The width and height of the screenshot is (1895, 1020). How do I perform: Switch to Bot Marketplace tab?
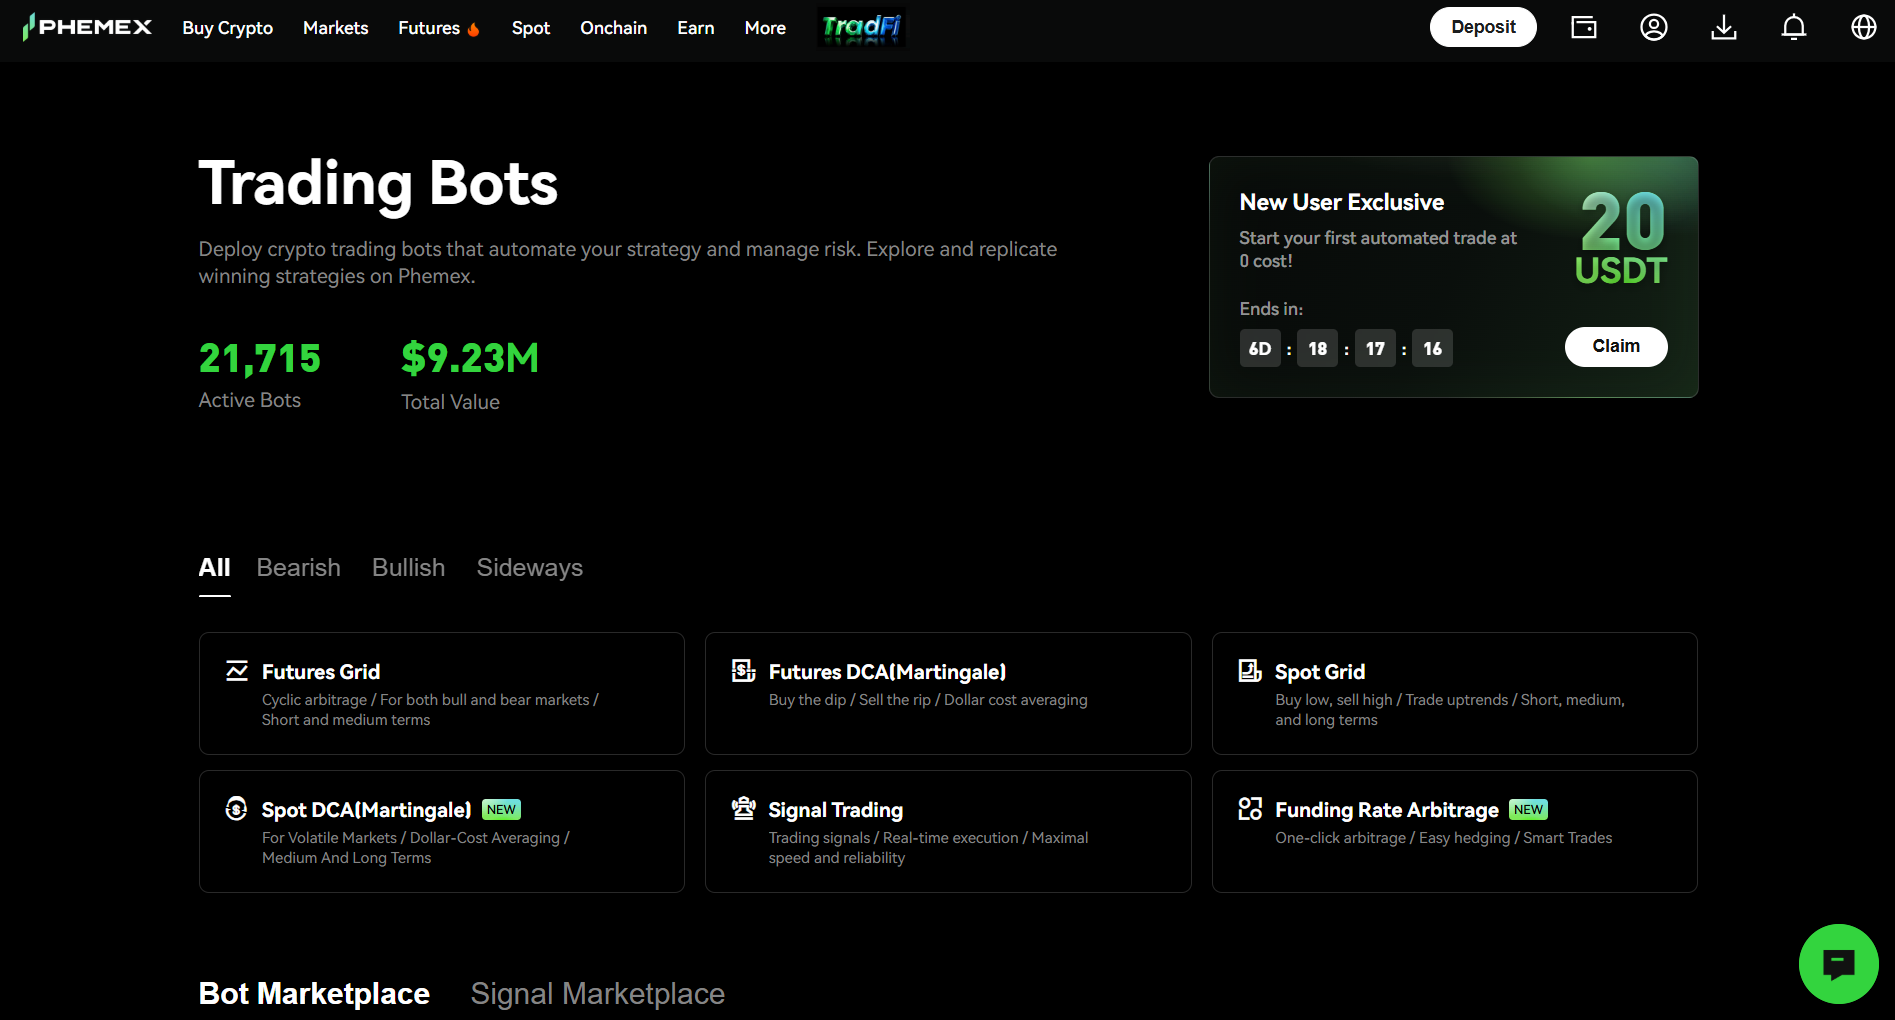[x=314, y=993]
